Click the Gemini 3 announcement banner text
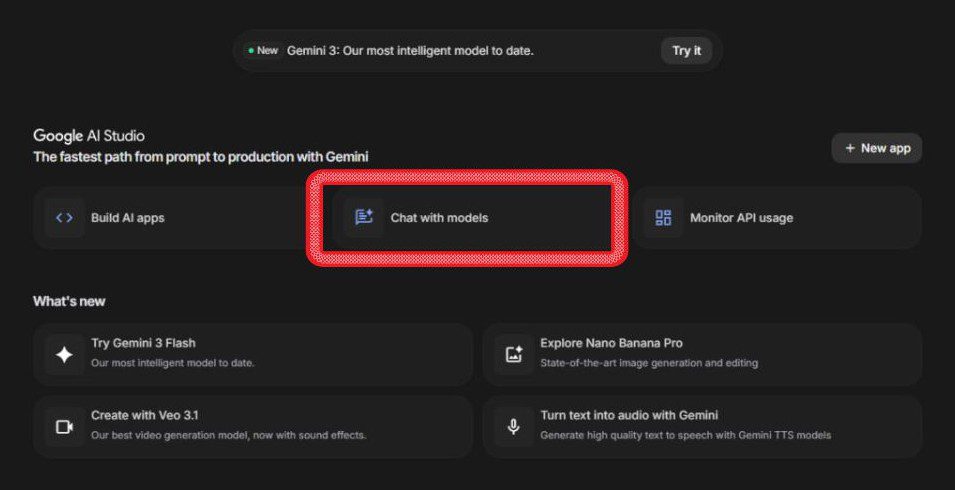This screenshot has height=490, width=955. pyautogui.click(x=410, y=51)
